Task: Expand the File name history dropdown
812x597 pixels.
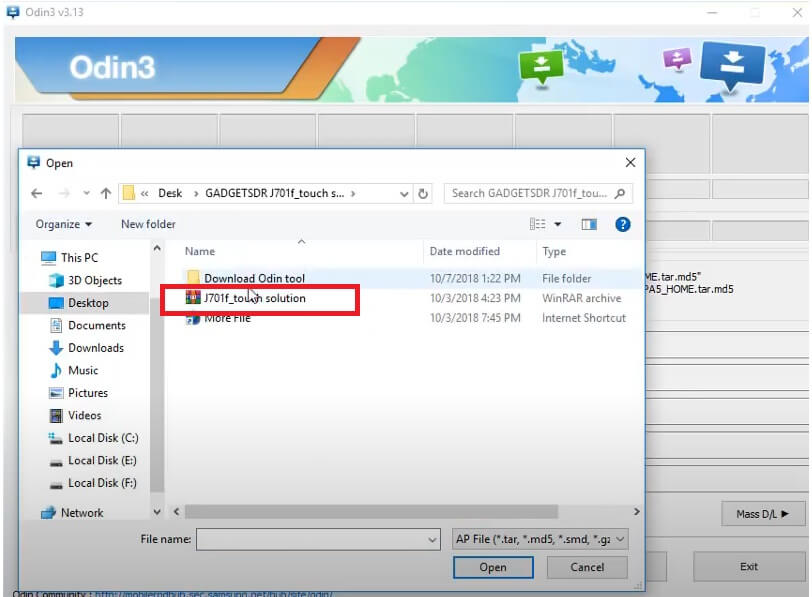Action: click(432, 540)
